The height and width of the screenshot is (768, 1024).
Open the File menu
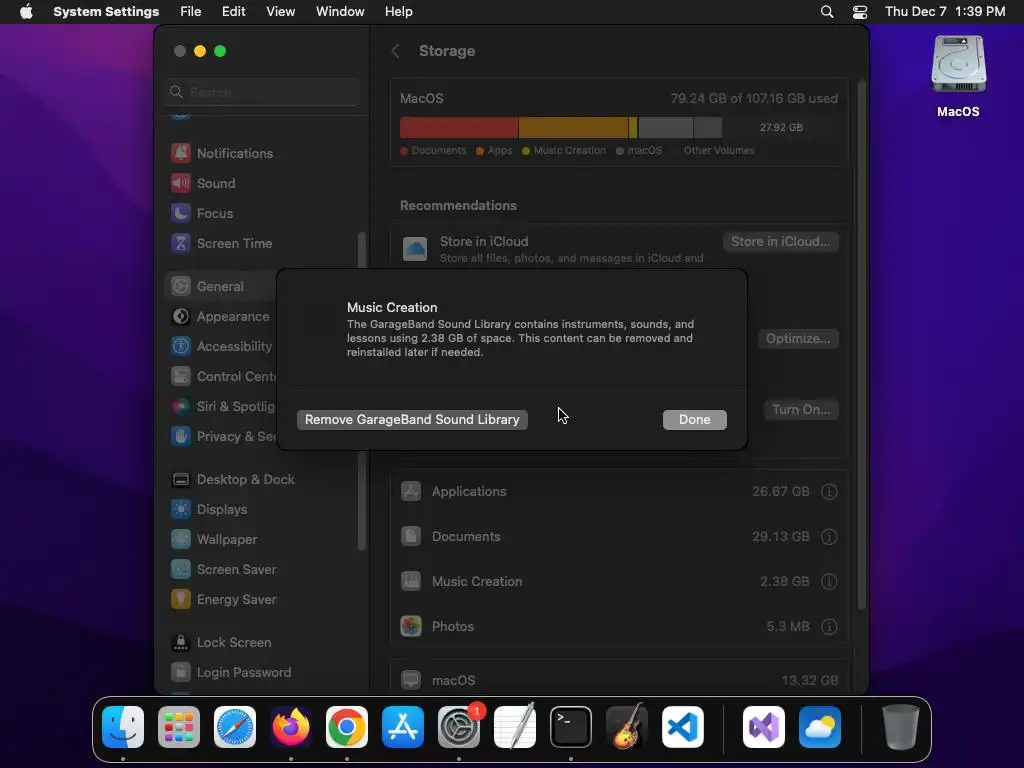191,12
